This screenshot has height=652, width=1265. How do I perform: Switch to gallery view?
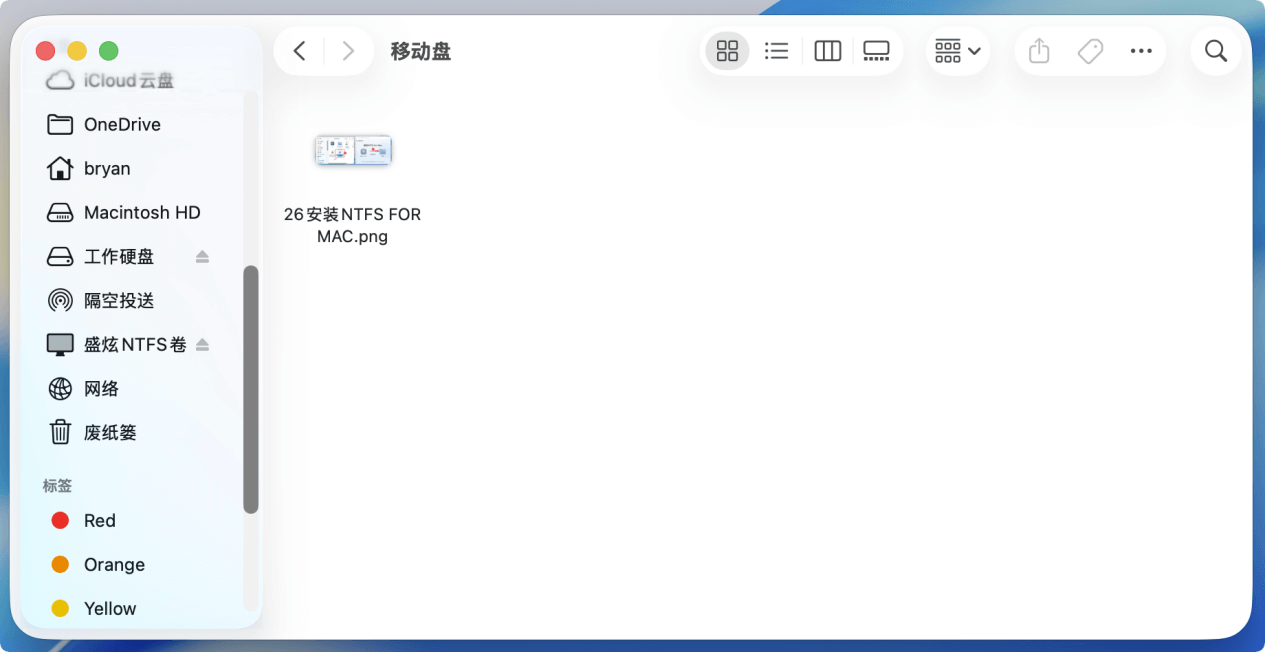(x=877, y=50)
